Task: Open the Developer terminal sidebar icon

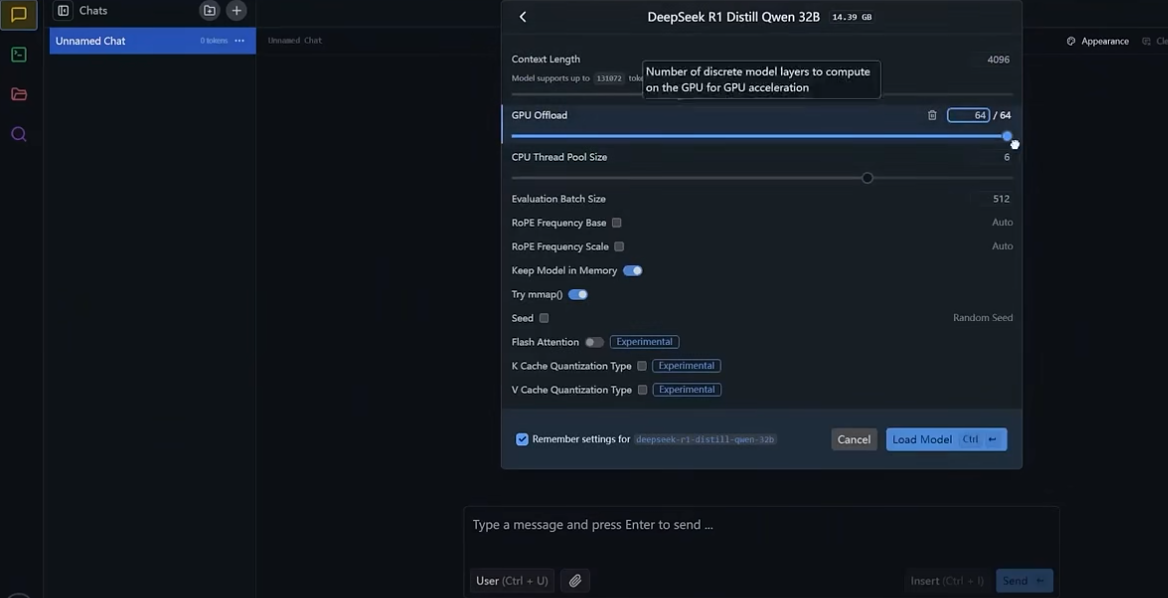Action: [19, 54]
